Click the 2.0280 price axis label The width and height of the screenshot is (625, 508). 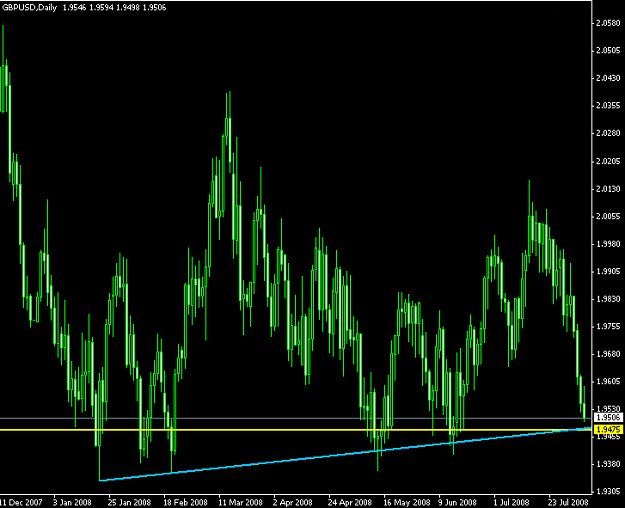tap(608, 133)
